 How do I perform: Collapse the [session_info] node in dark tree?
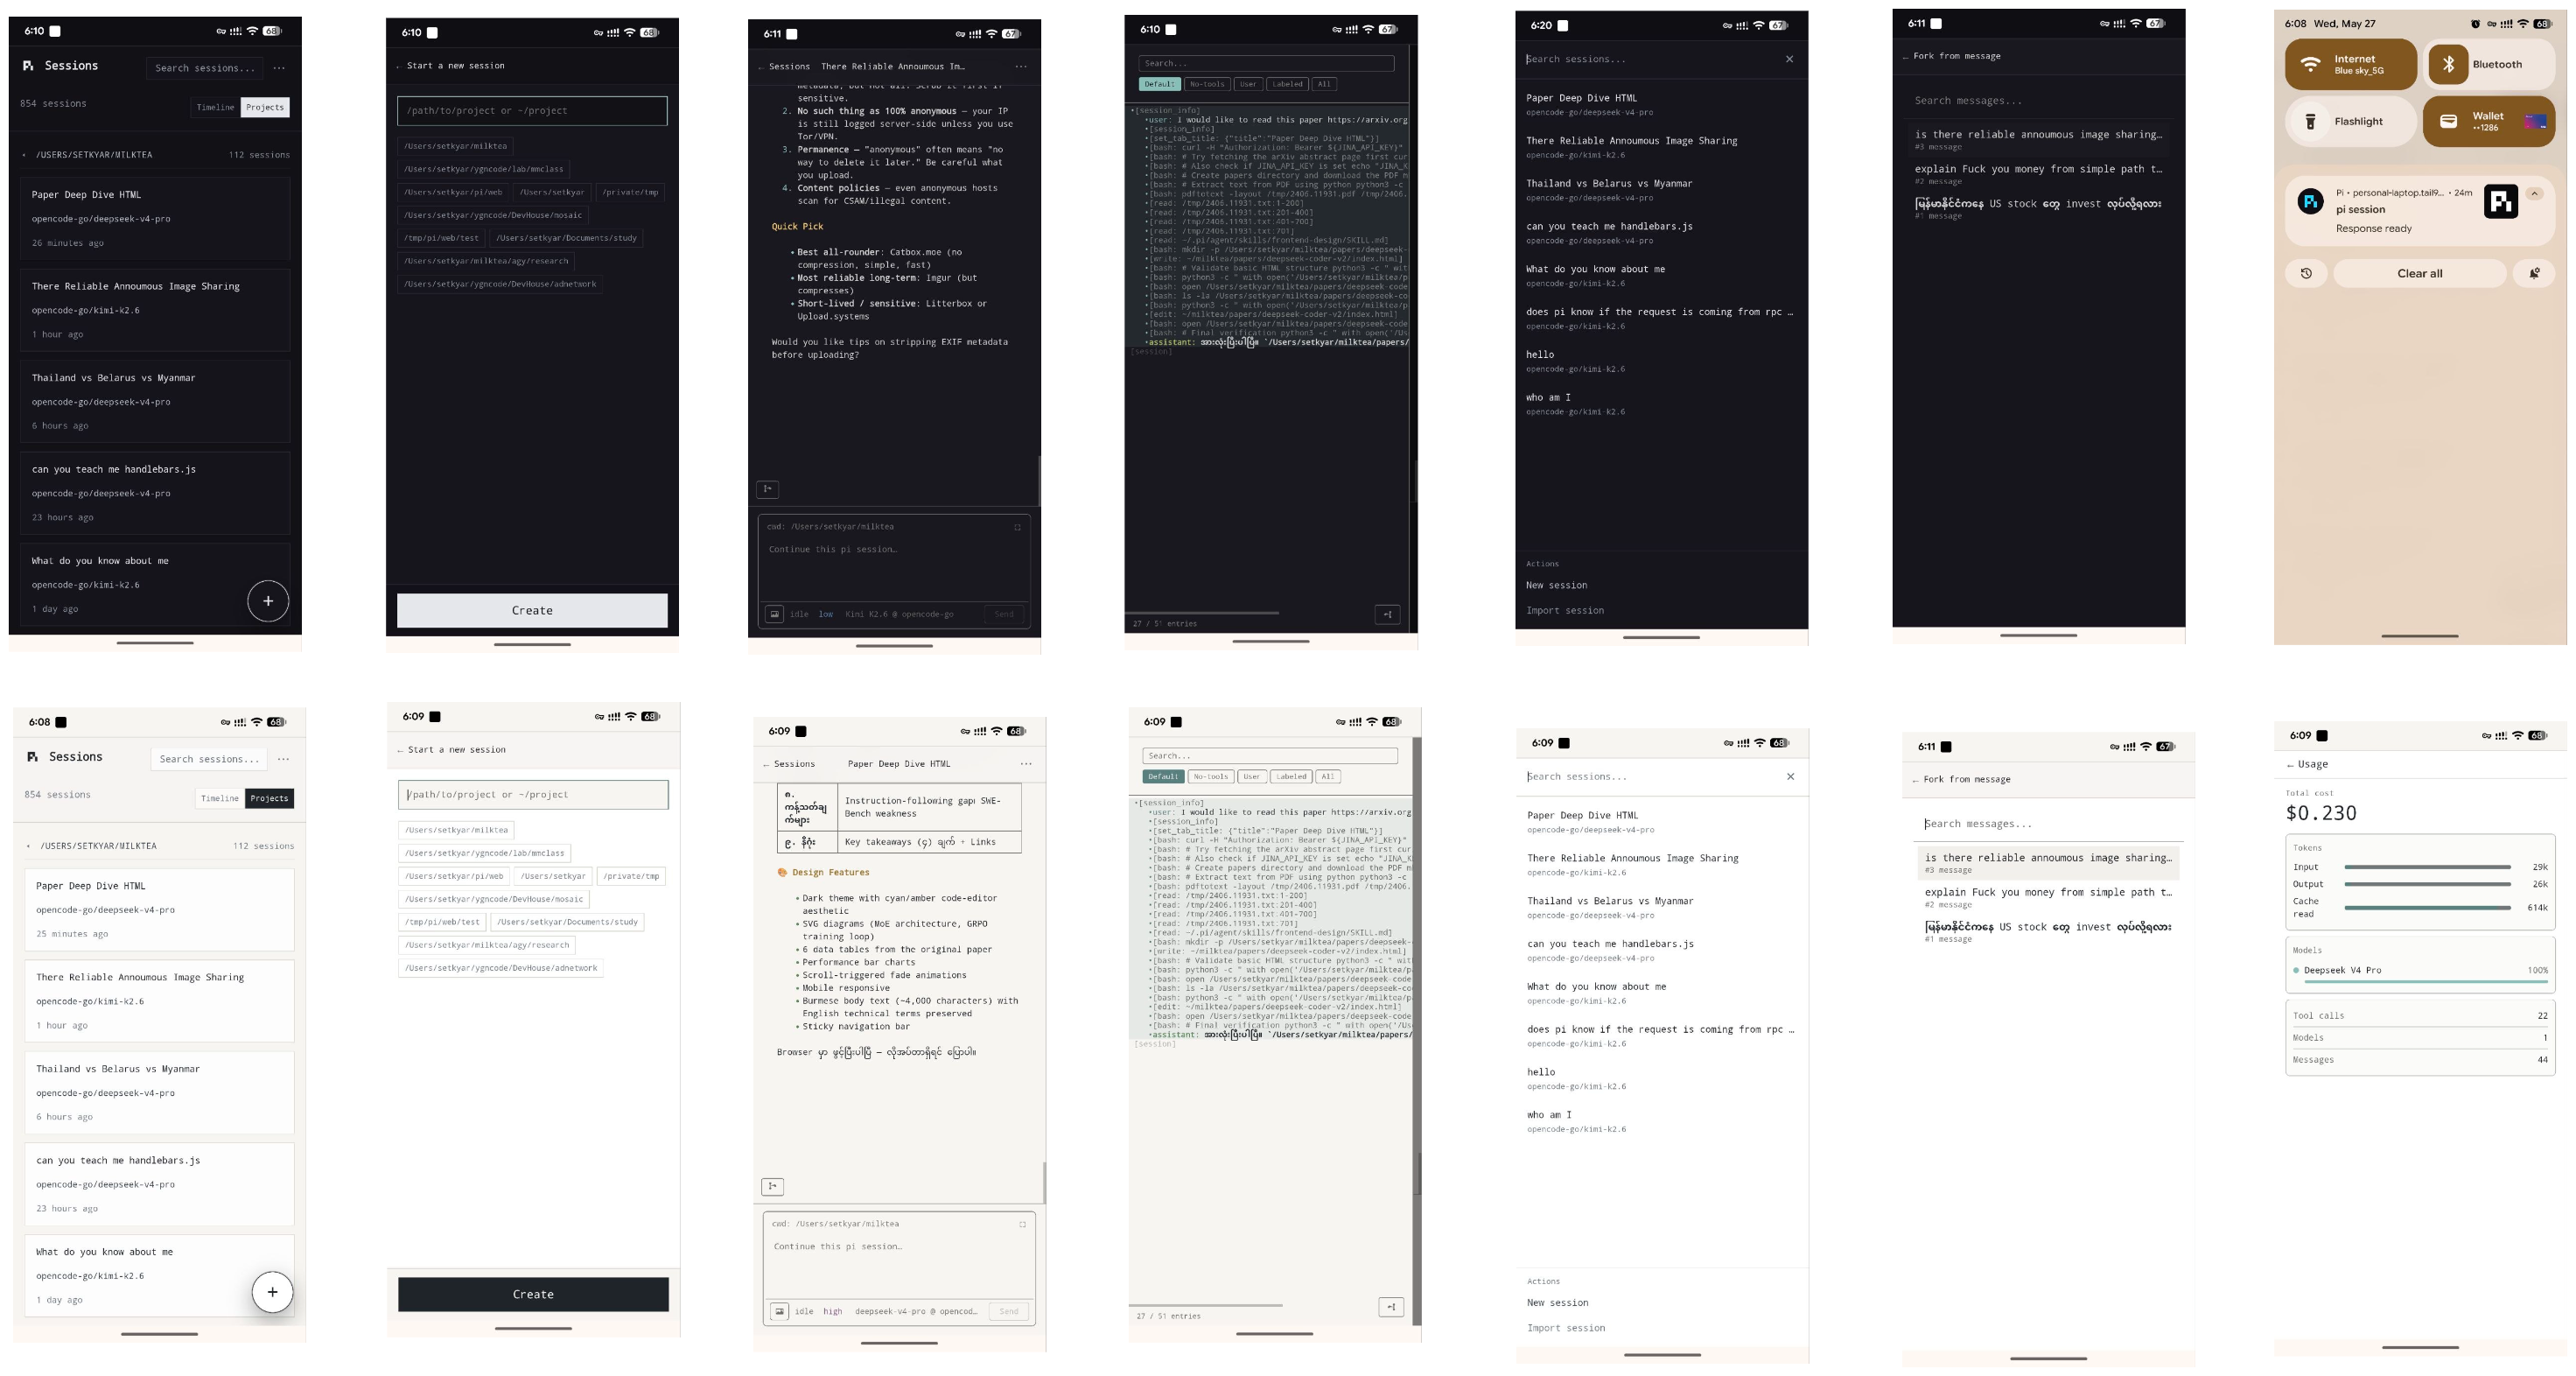click(1166, 110)
